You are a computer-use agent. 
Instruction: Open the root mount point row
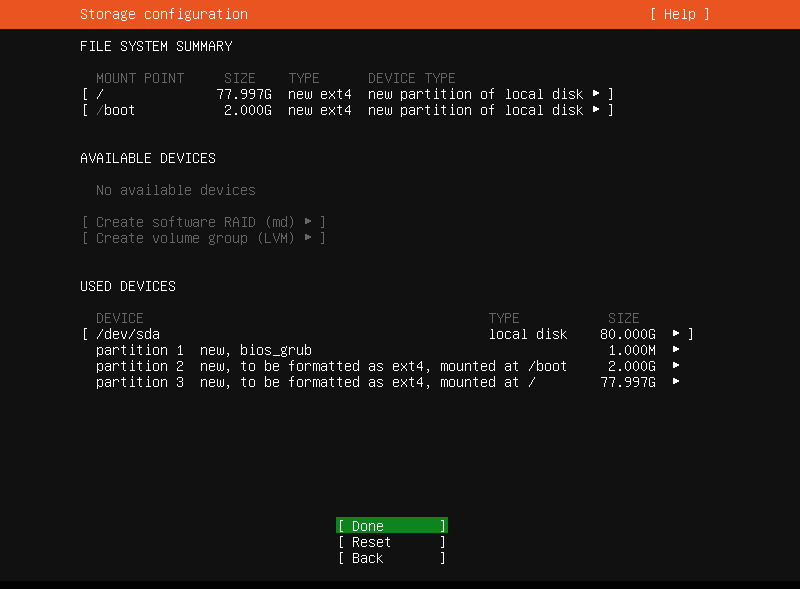(347, 94)
